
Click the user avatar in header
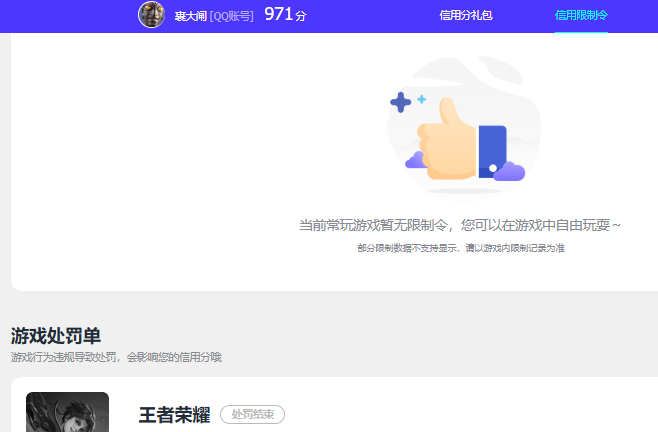pyautogui.click(x=151, y=15)
